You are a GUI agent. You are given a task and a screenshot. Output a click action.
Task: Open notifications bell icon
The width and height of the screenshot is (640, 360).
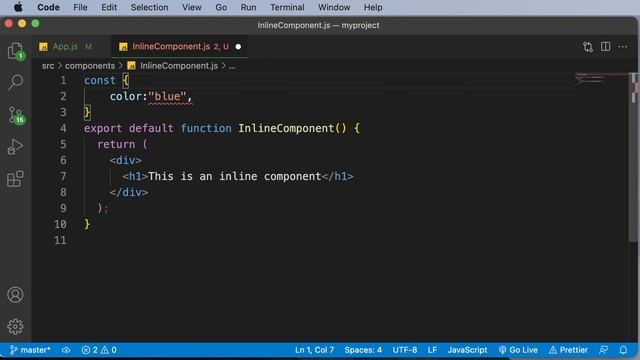(623, 350)
